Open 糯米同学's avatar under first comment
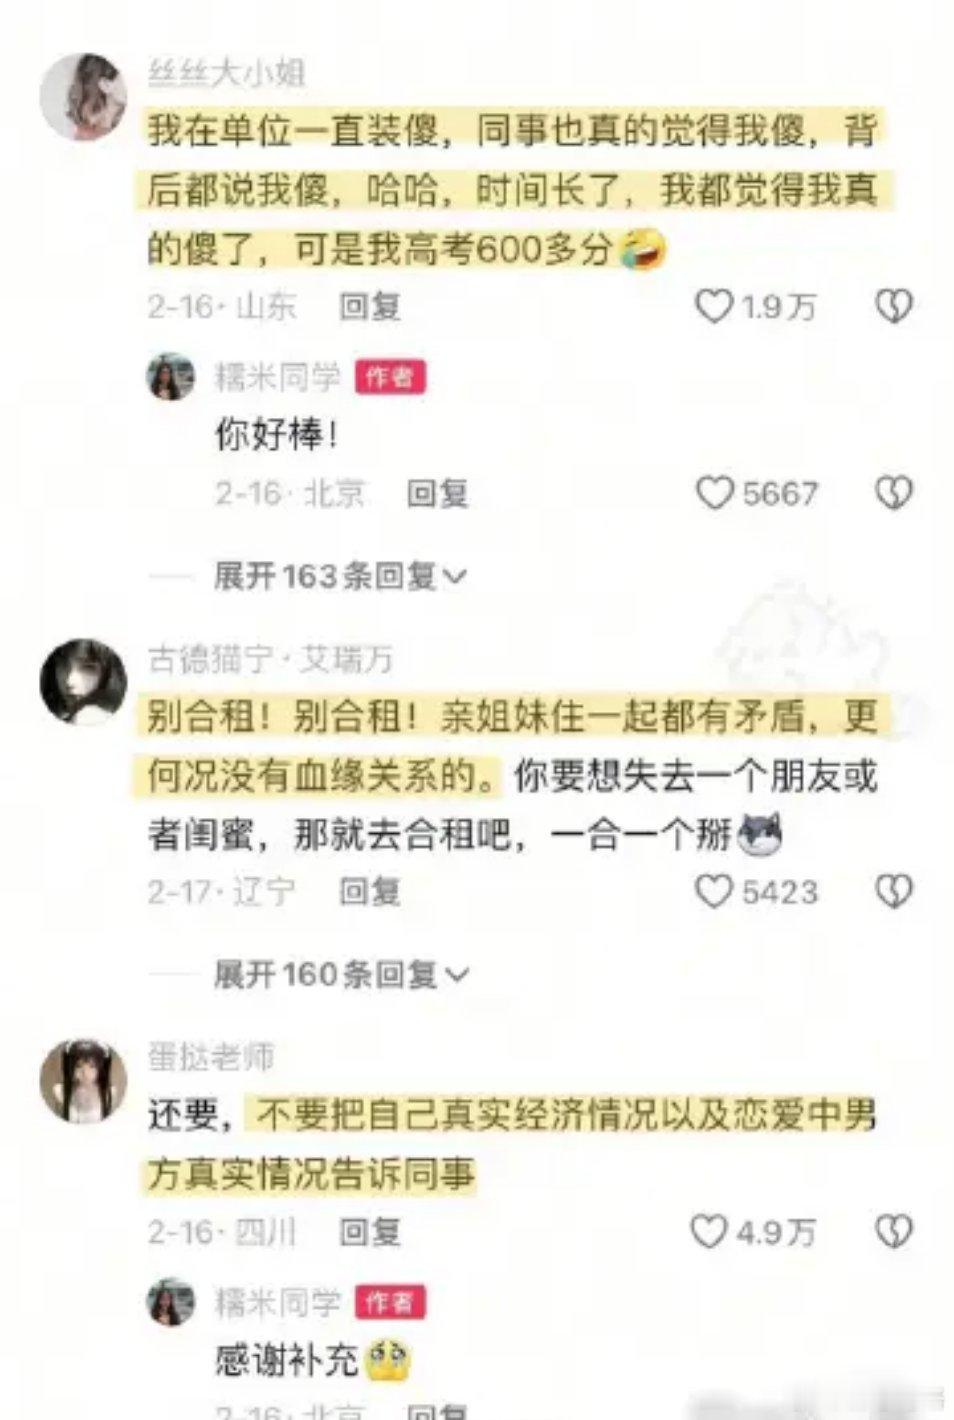 pos(171,377)
